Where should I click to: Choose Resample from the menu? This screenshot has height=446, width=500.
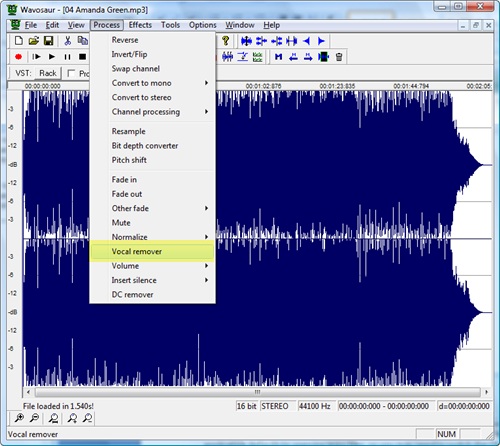point(152,131)
